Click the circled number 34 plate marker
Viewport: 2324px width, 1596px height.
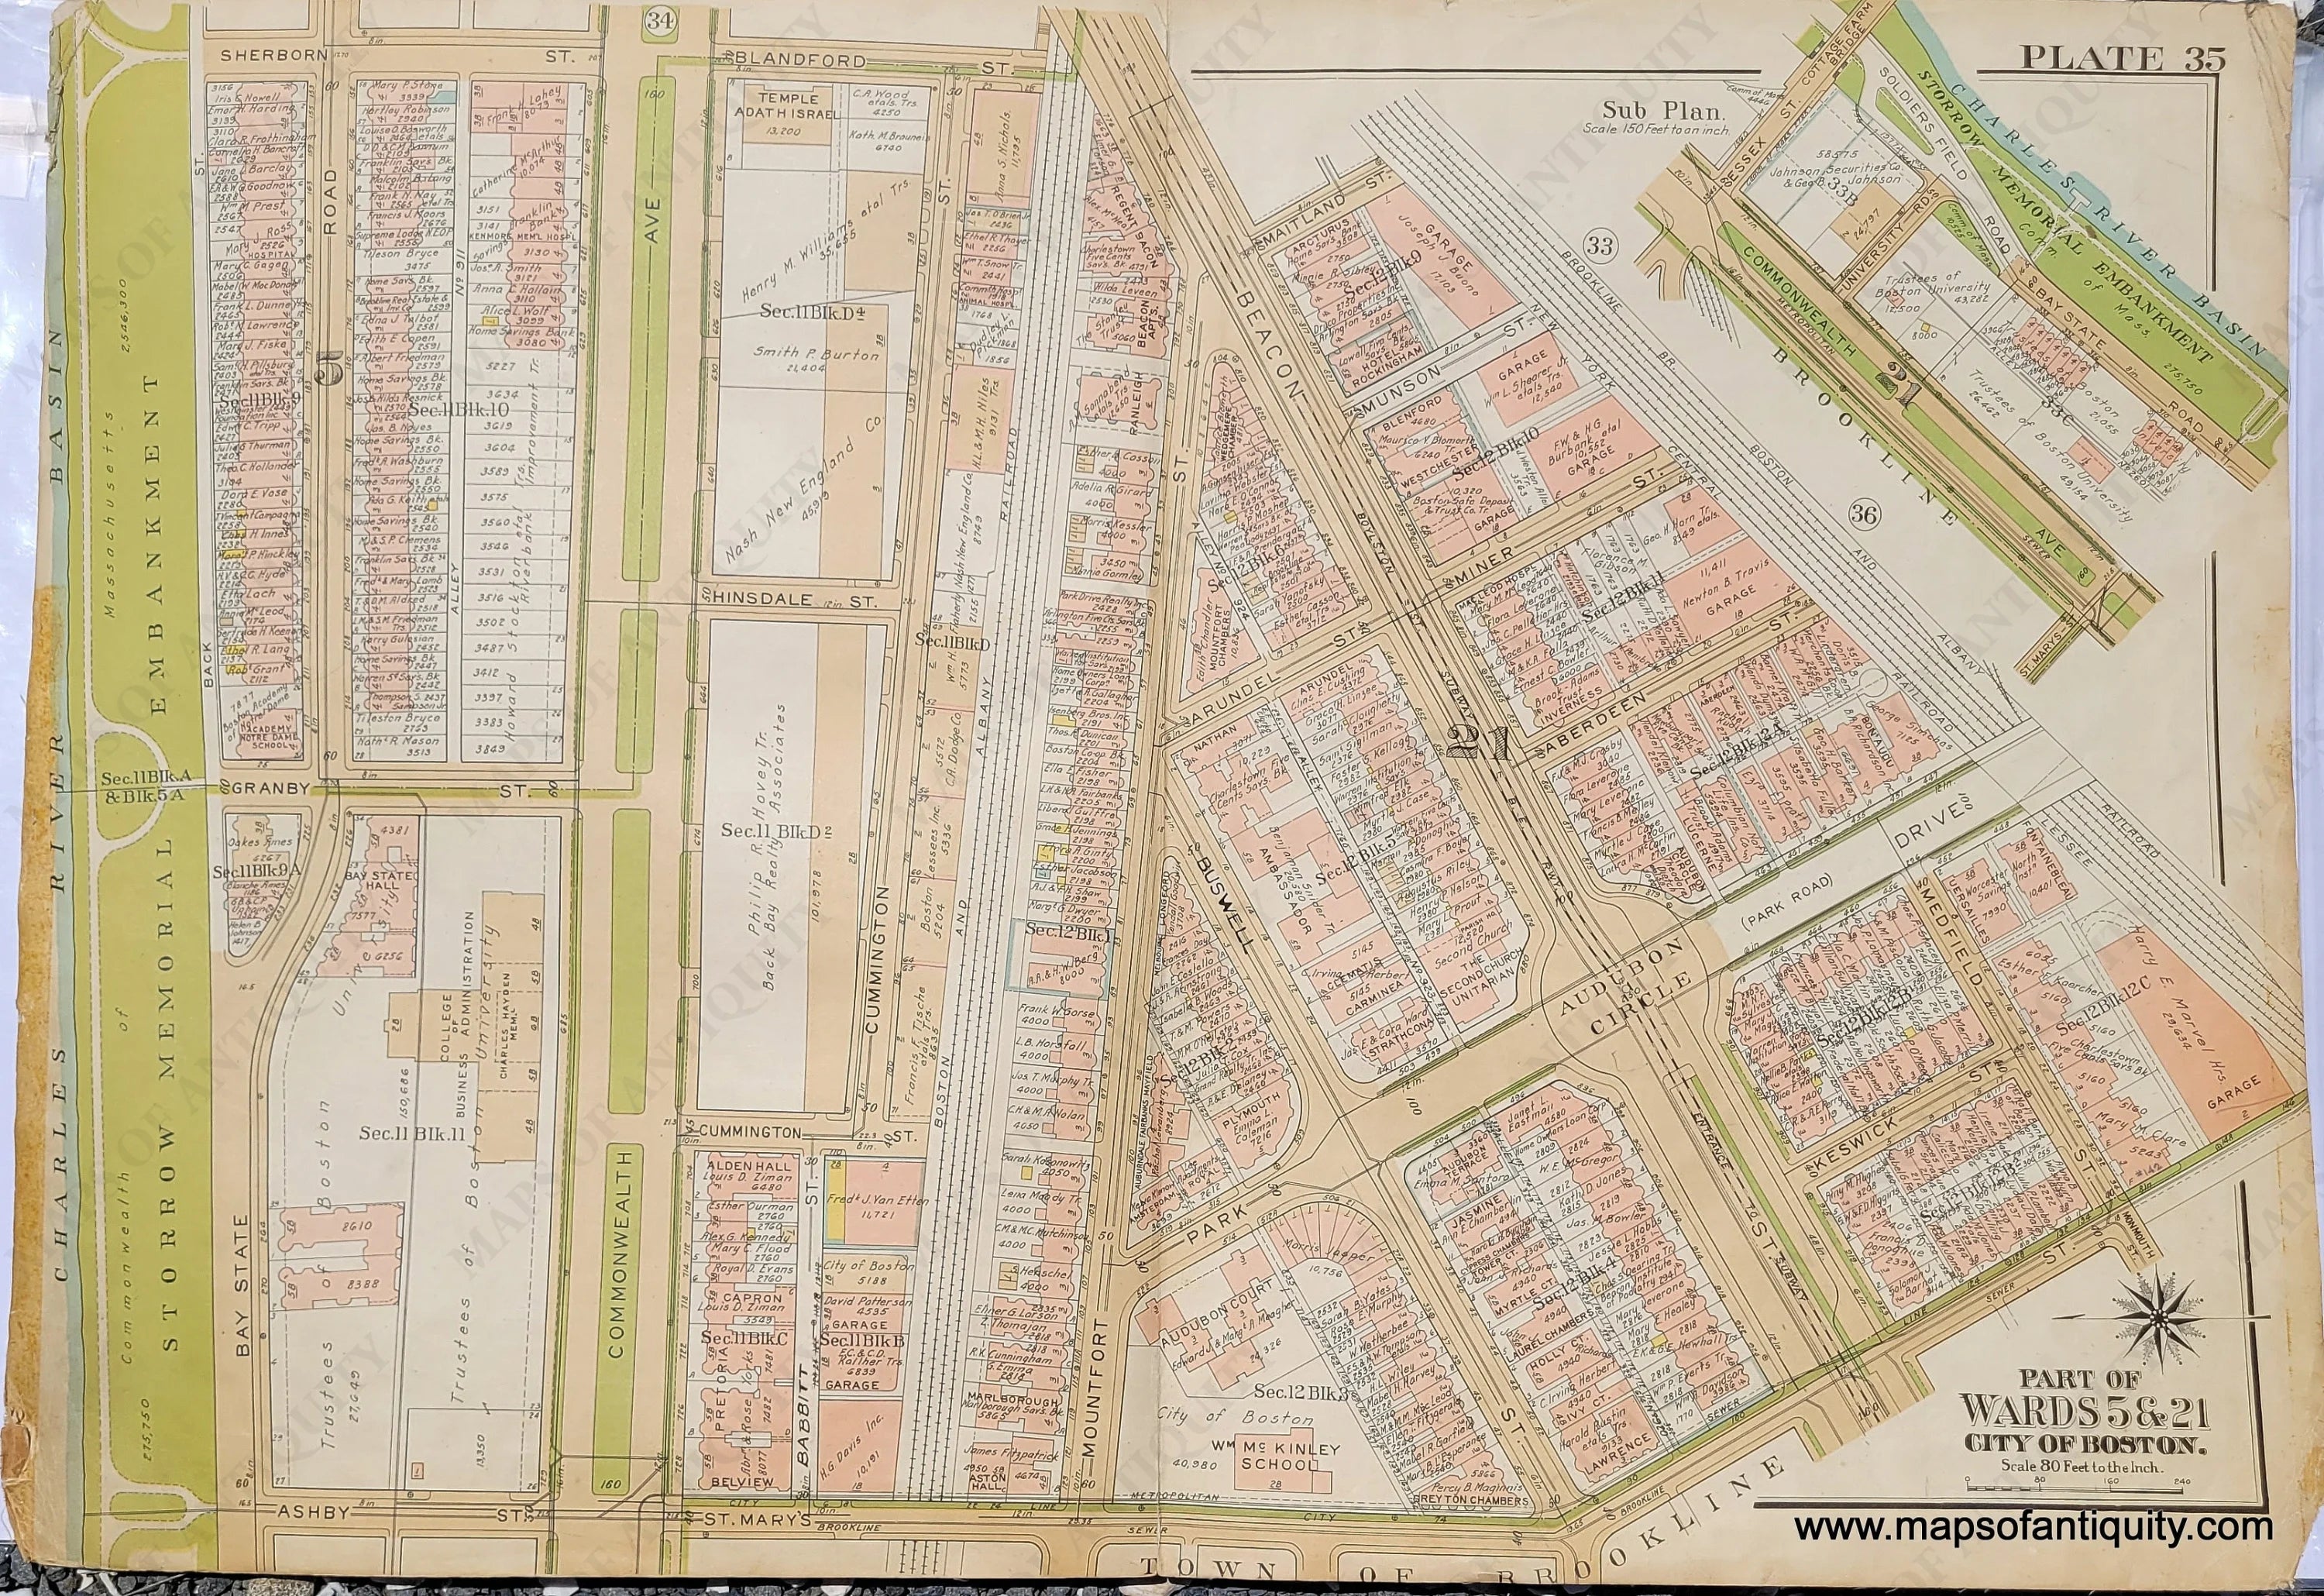click(x=659, y=20)
